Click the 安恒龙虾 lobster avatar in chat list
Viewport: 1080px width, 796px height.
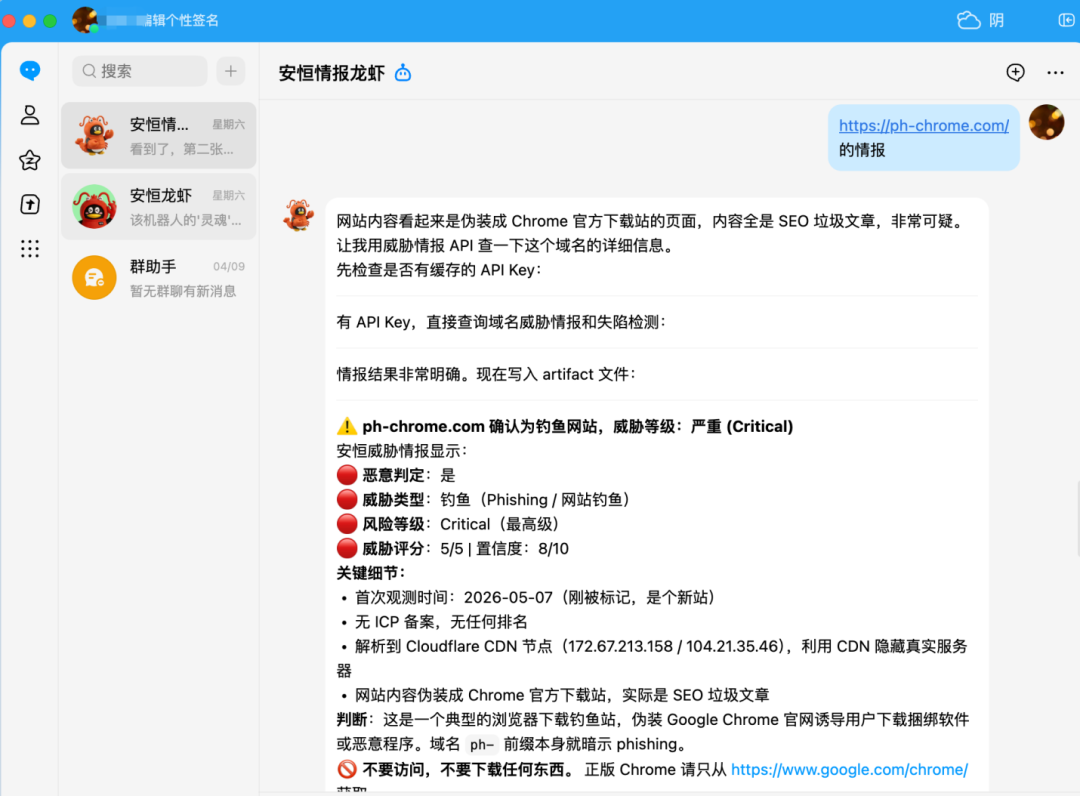click(x=94, y=207)
